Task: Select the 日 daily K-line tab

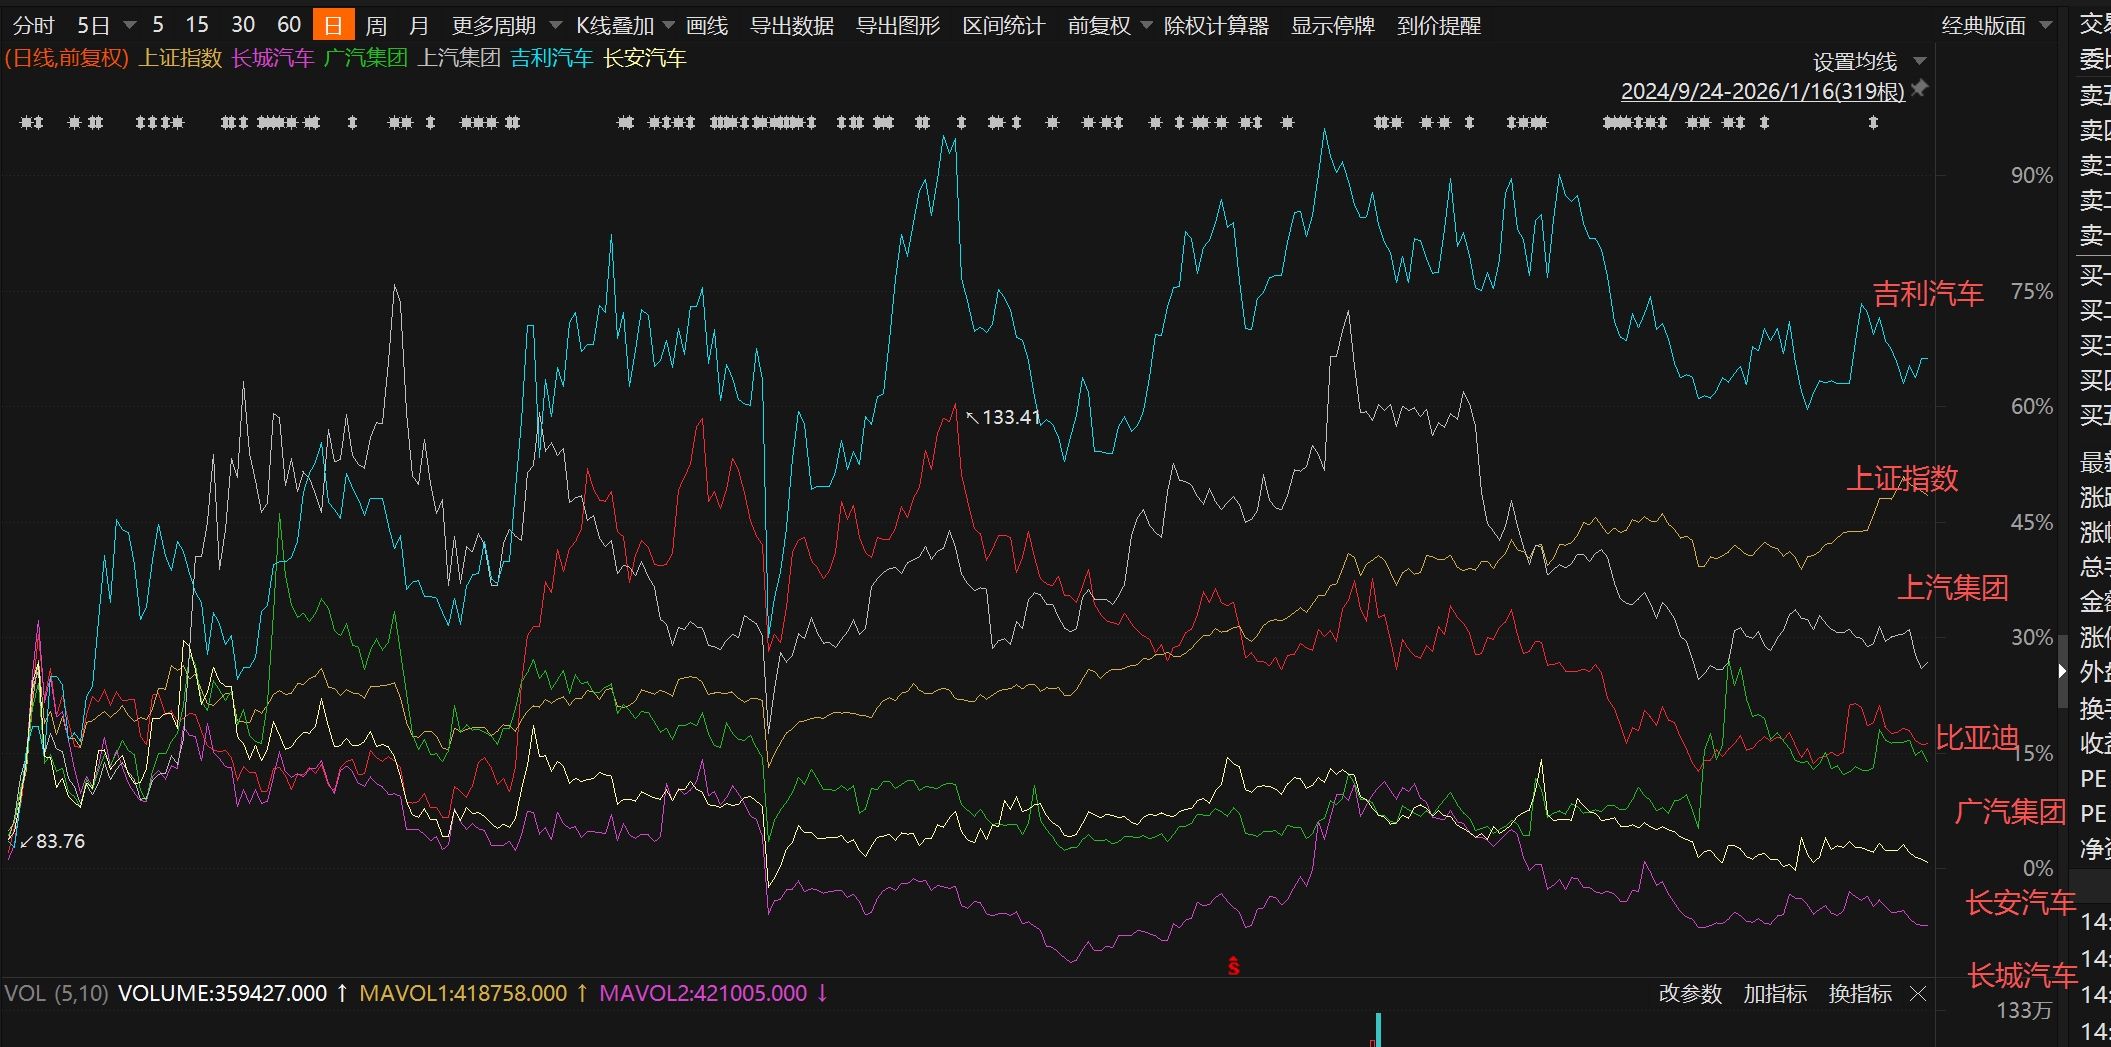Action: click(333, 25)
